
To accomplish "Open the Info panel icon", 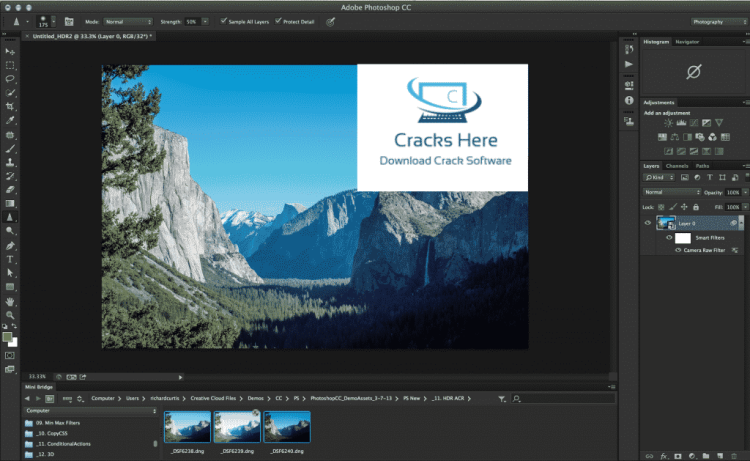I will [629, 100].
